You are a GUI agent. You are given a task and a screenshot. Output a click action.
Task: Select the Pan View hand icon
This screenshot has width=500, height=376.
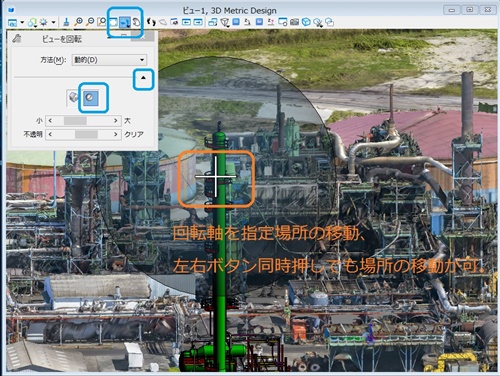coord(136,22)
